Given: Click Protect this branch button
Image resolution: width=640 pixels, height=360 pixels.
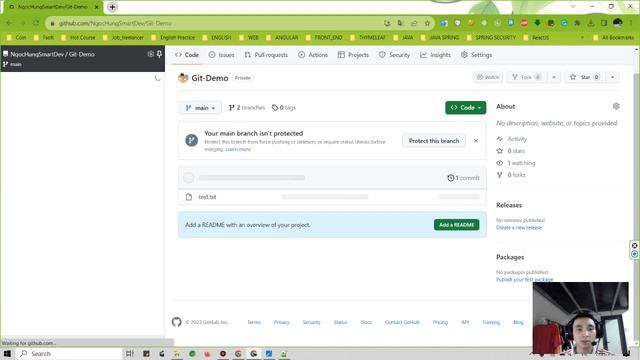Looking at the screenshot, I should (434, 141).
